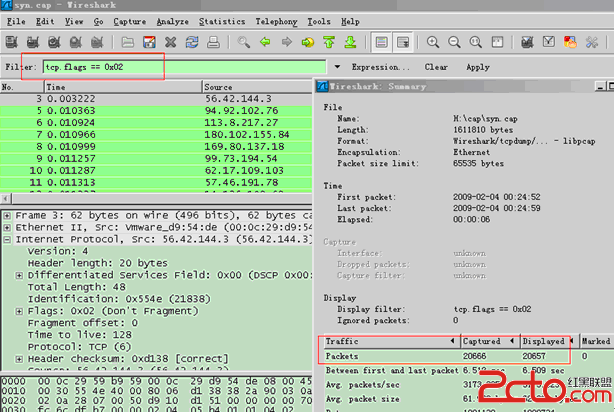Stop the running capture icon
Screen dimensions: 615x413
click(x=76, y=42)
